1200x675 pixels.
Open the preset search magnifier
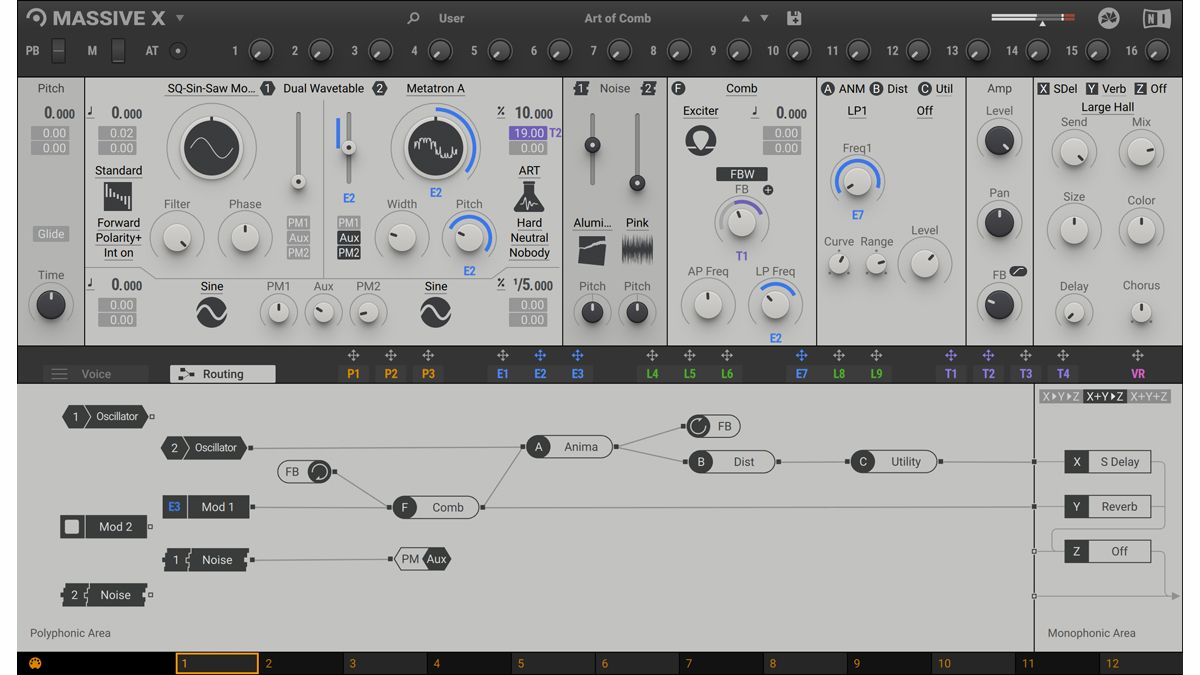[x=414, y=18]
